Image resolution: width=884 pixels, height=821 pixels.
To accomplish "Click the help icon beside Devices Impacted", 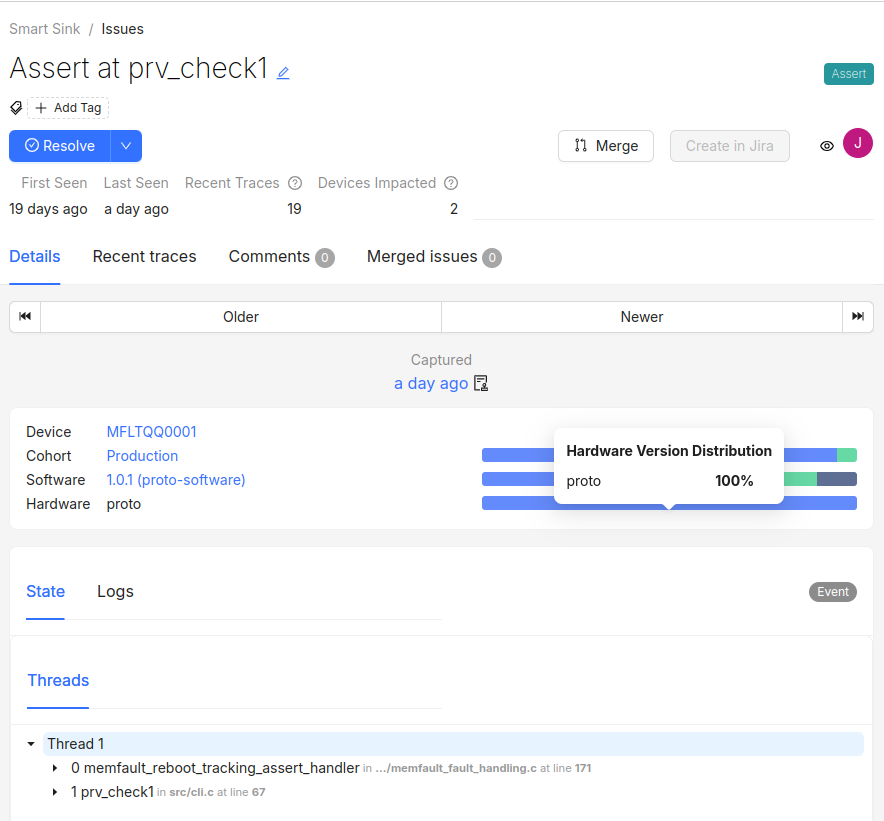I will [451, 183].
